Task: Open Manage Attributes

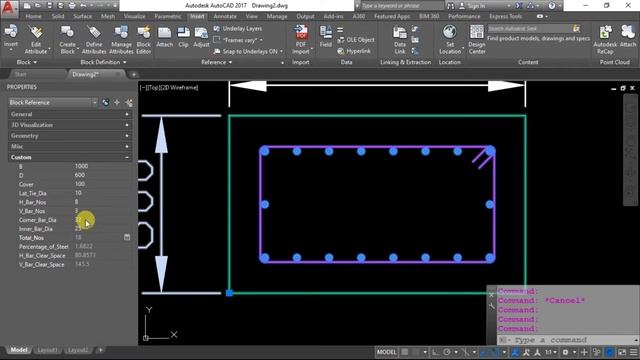Action: (x=121, y=39)
